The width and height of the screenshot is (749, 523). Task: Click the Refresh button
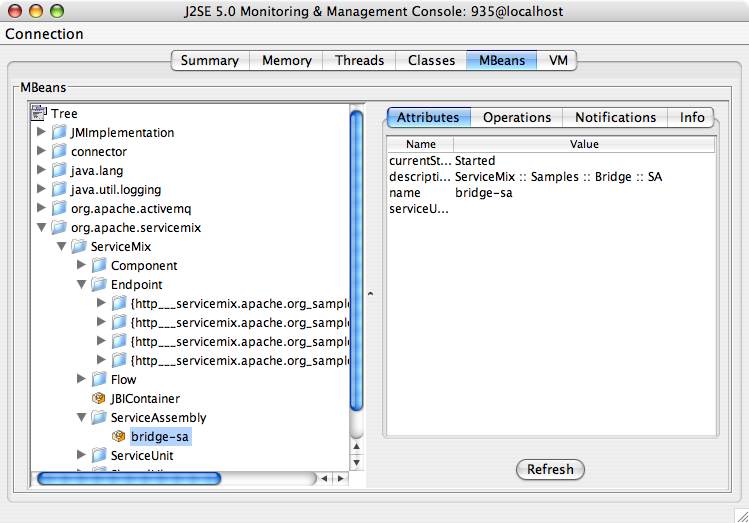coord(550,470)
